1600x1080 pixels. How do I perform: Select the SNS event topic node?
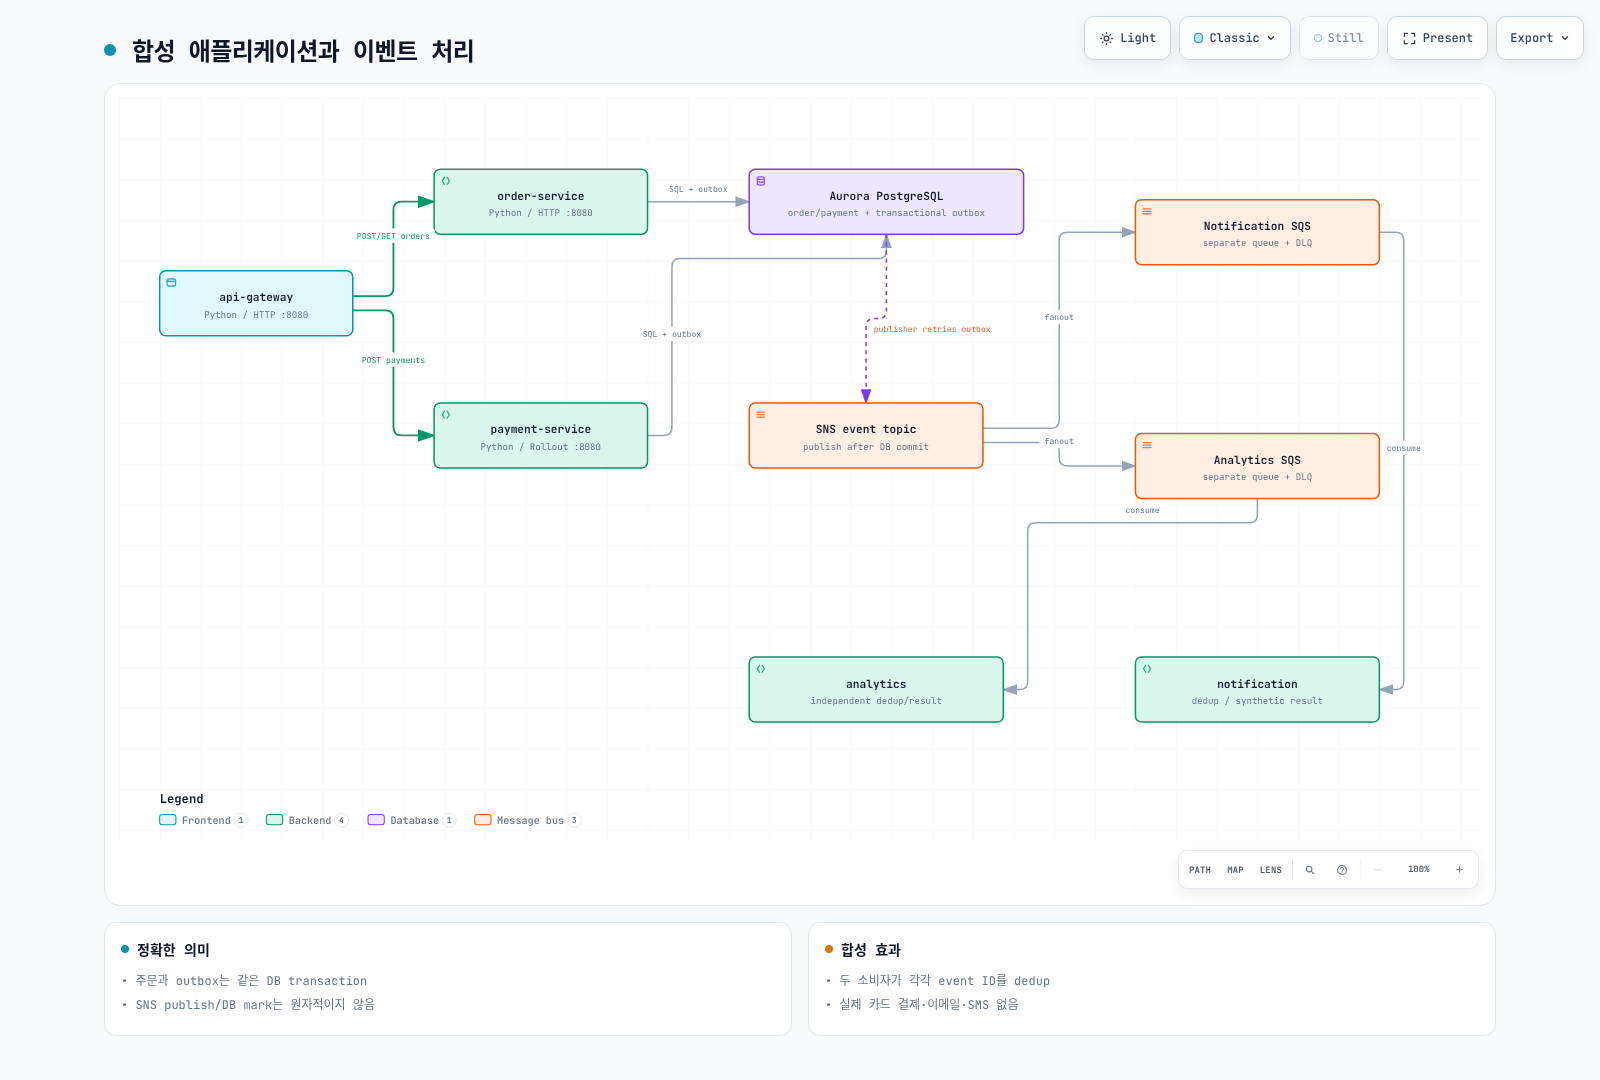point(866,436)
